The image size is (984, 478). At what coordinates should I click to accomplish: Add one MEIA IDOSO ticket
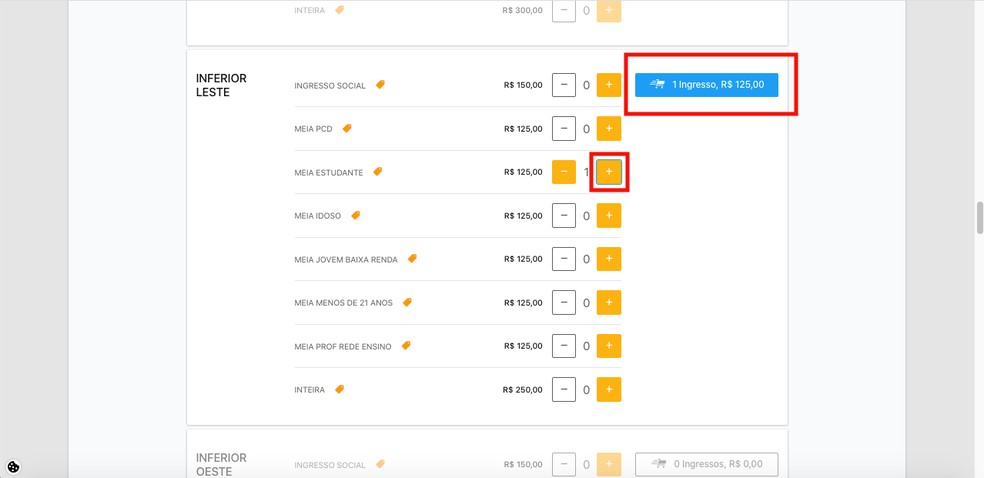point(609,215)
